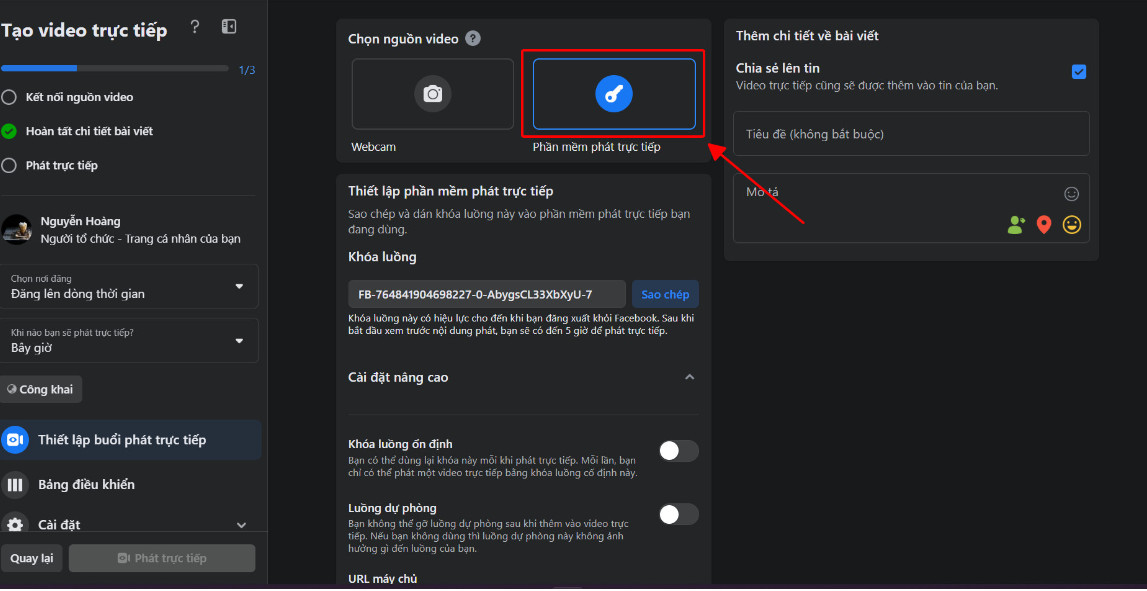Collapse the Cài đặt nâng cao section
The image size is (1147, 591).
tap(689, 377)
